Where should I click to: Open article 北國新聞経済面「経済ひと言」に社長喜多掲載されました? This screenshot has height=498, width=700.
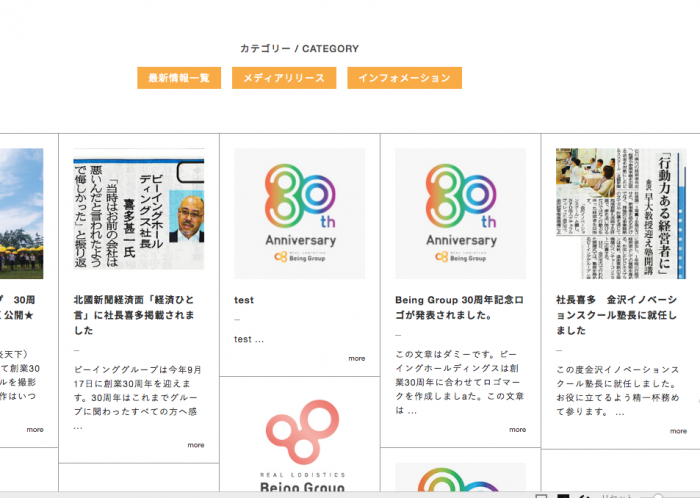tap(134, 315)
